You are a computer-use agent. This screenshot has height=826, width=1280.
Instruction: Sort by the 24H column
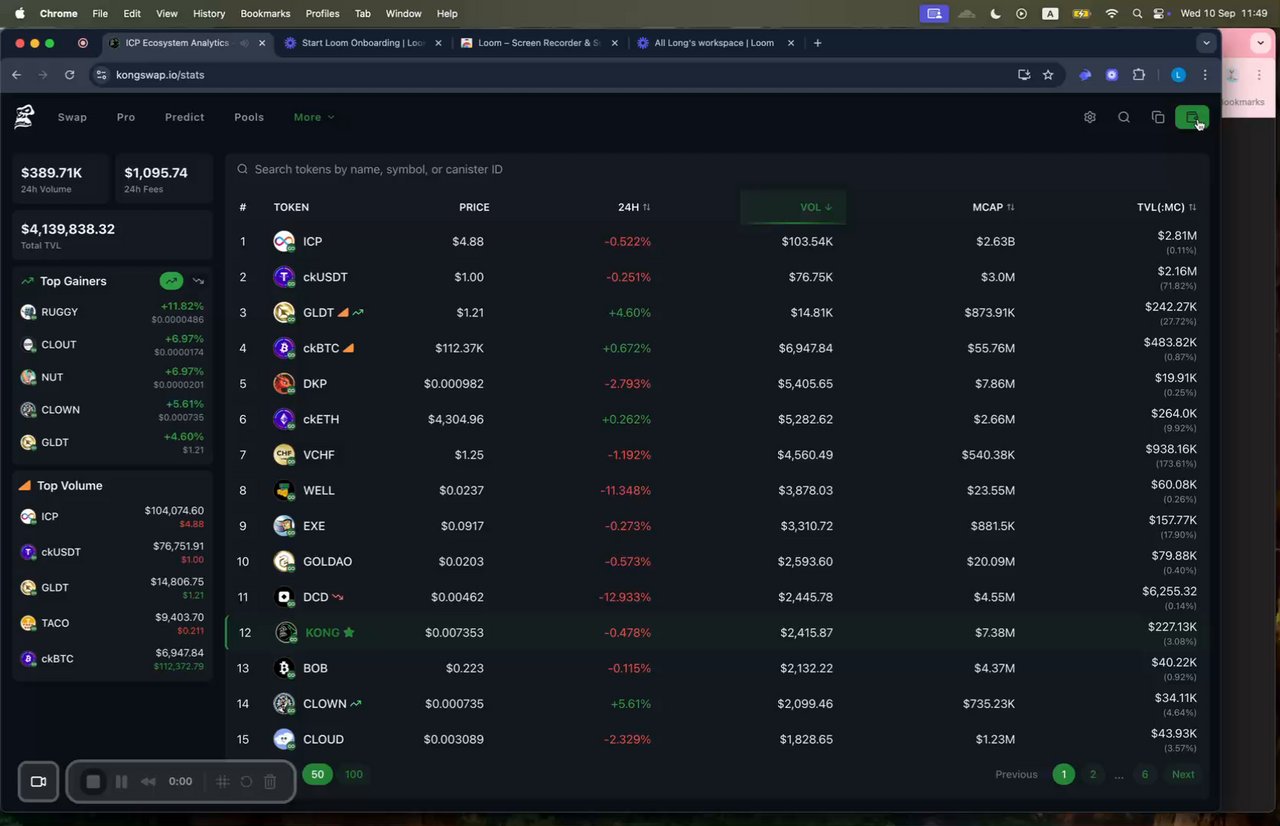pyautogui.click(x=634, y=207)
